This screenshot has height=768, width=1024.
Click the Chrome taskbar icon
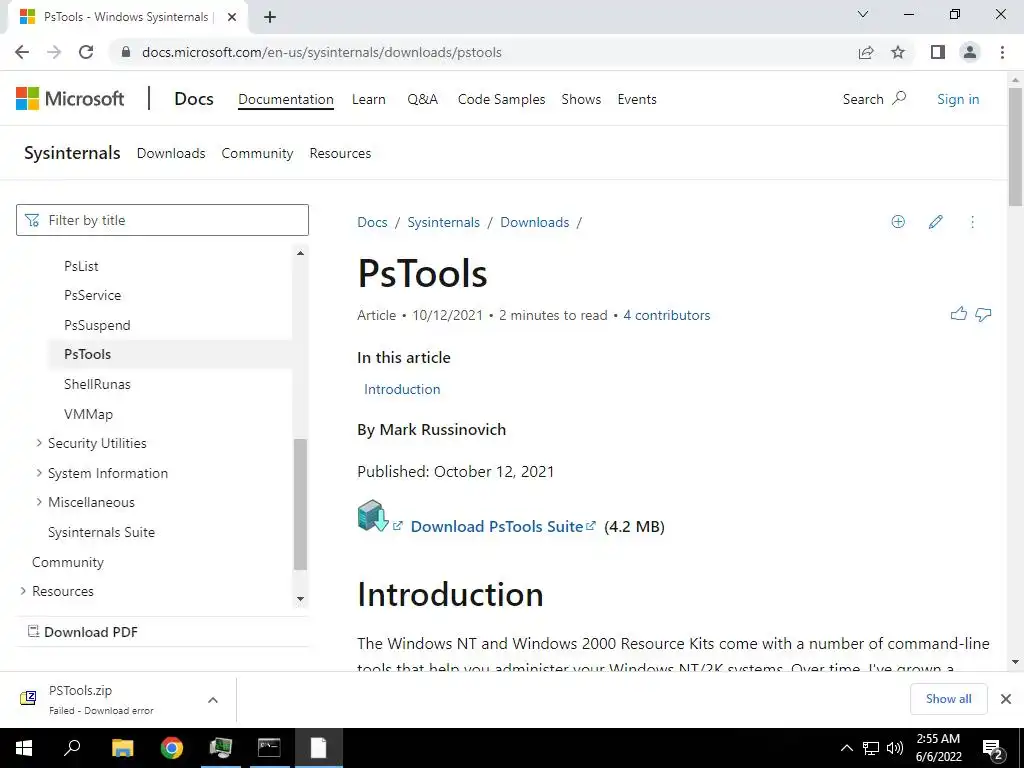pyautogui.click(x=172, y=748)
